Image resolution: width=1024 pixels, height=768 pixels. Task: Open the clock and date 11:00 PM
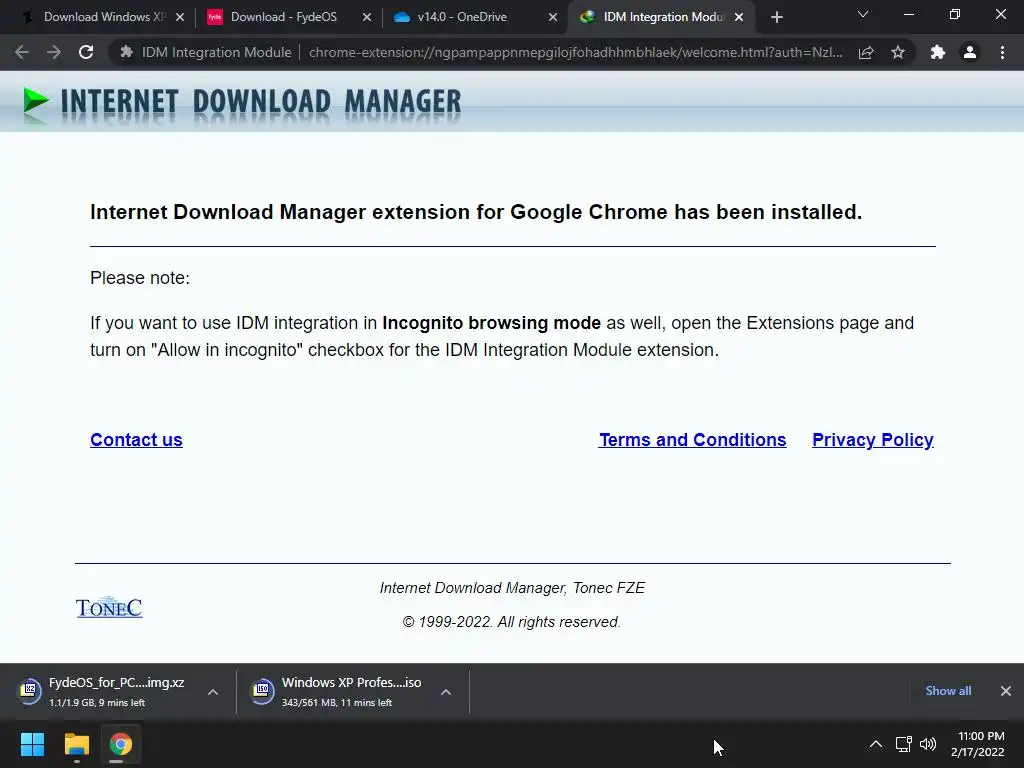pos(978,744)
